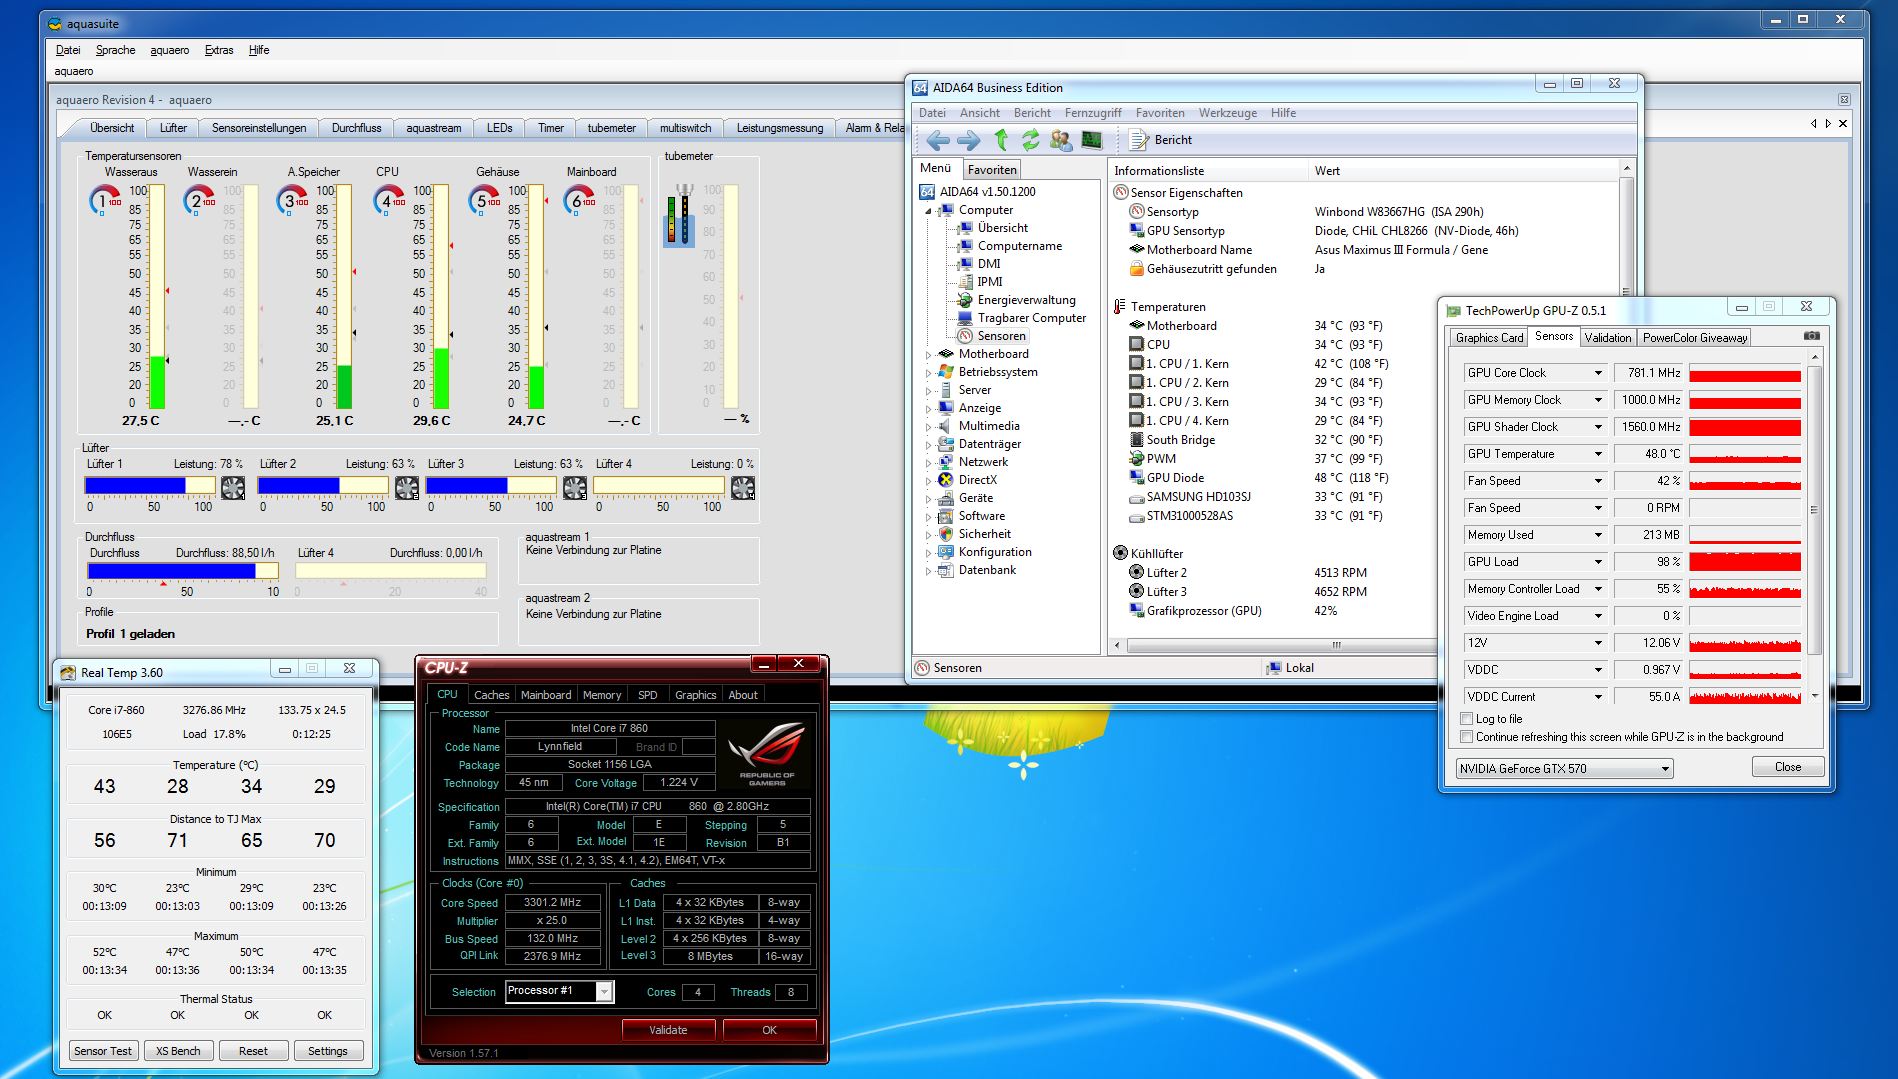Enable continue refreshing in background checkbox
The height and width of the screenshot is (1079, 1898).
[1467, 737]
